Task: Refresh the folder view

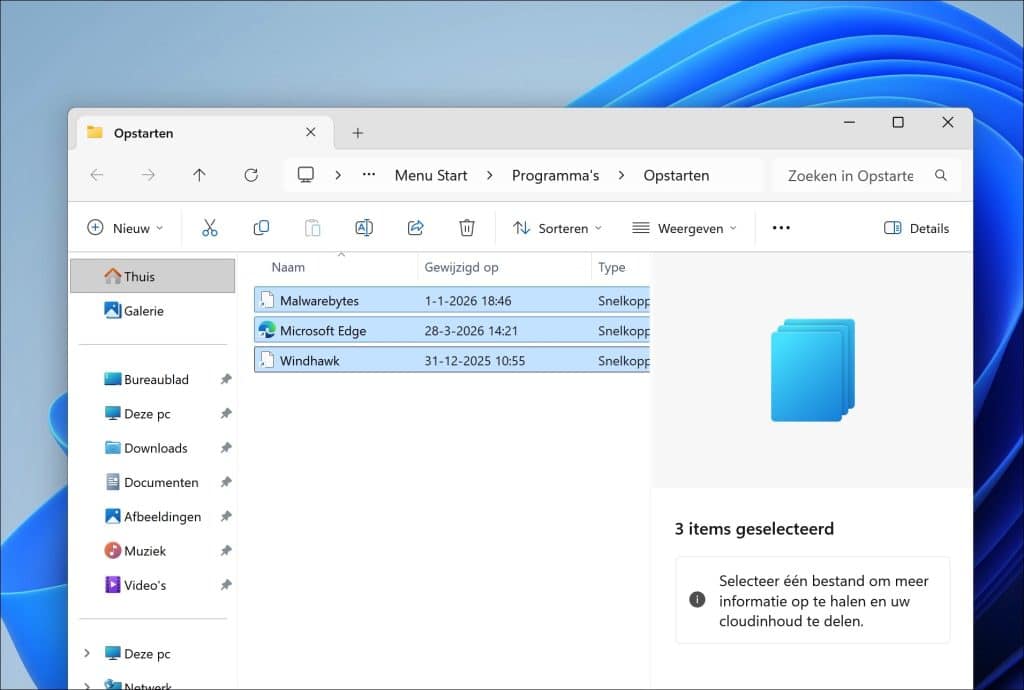Action: [x=250, y=175]
